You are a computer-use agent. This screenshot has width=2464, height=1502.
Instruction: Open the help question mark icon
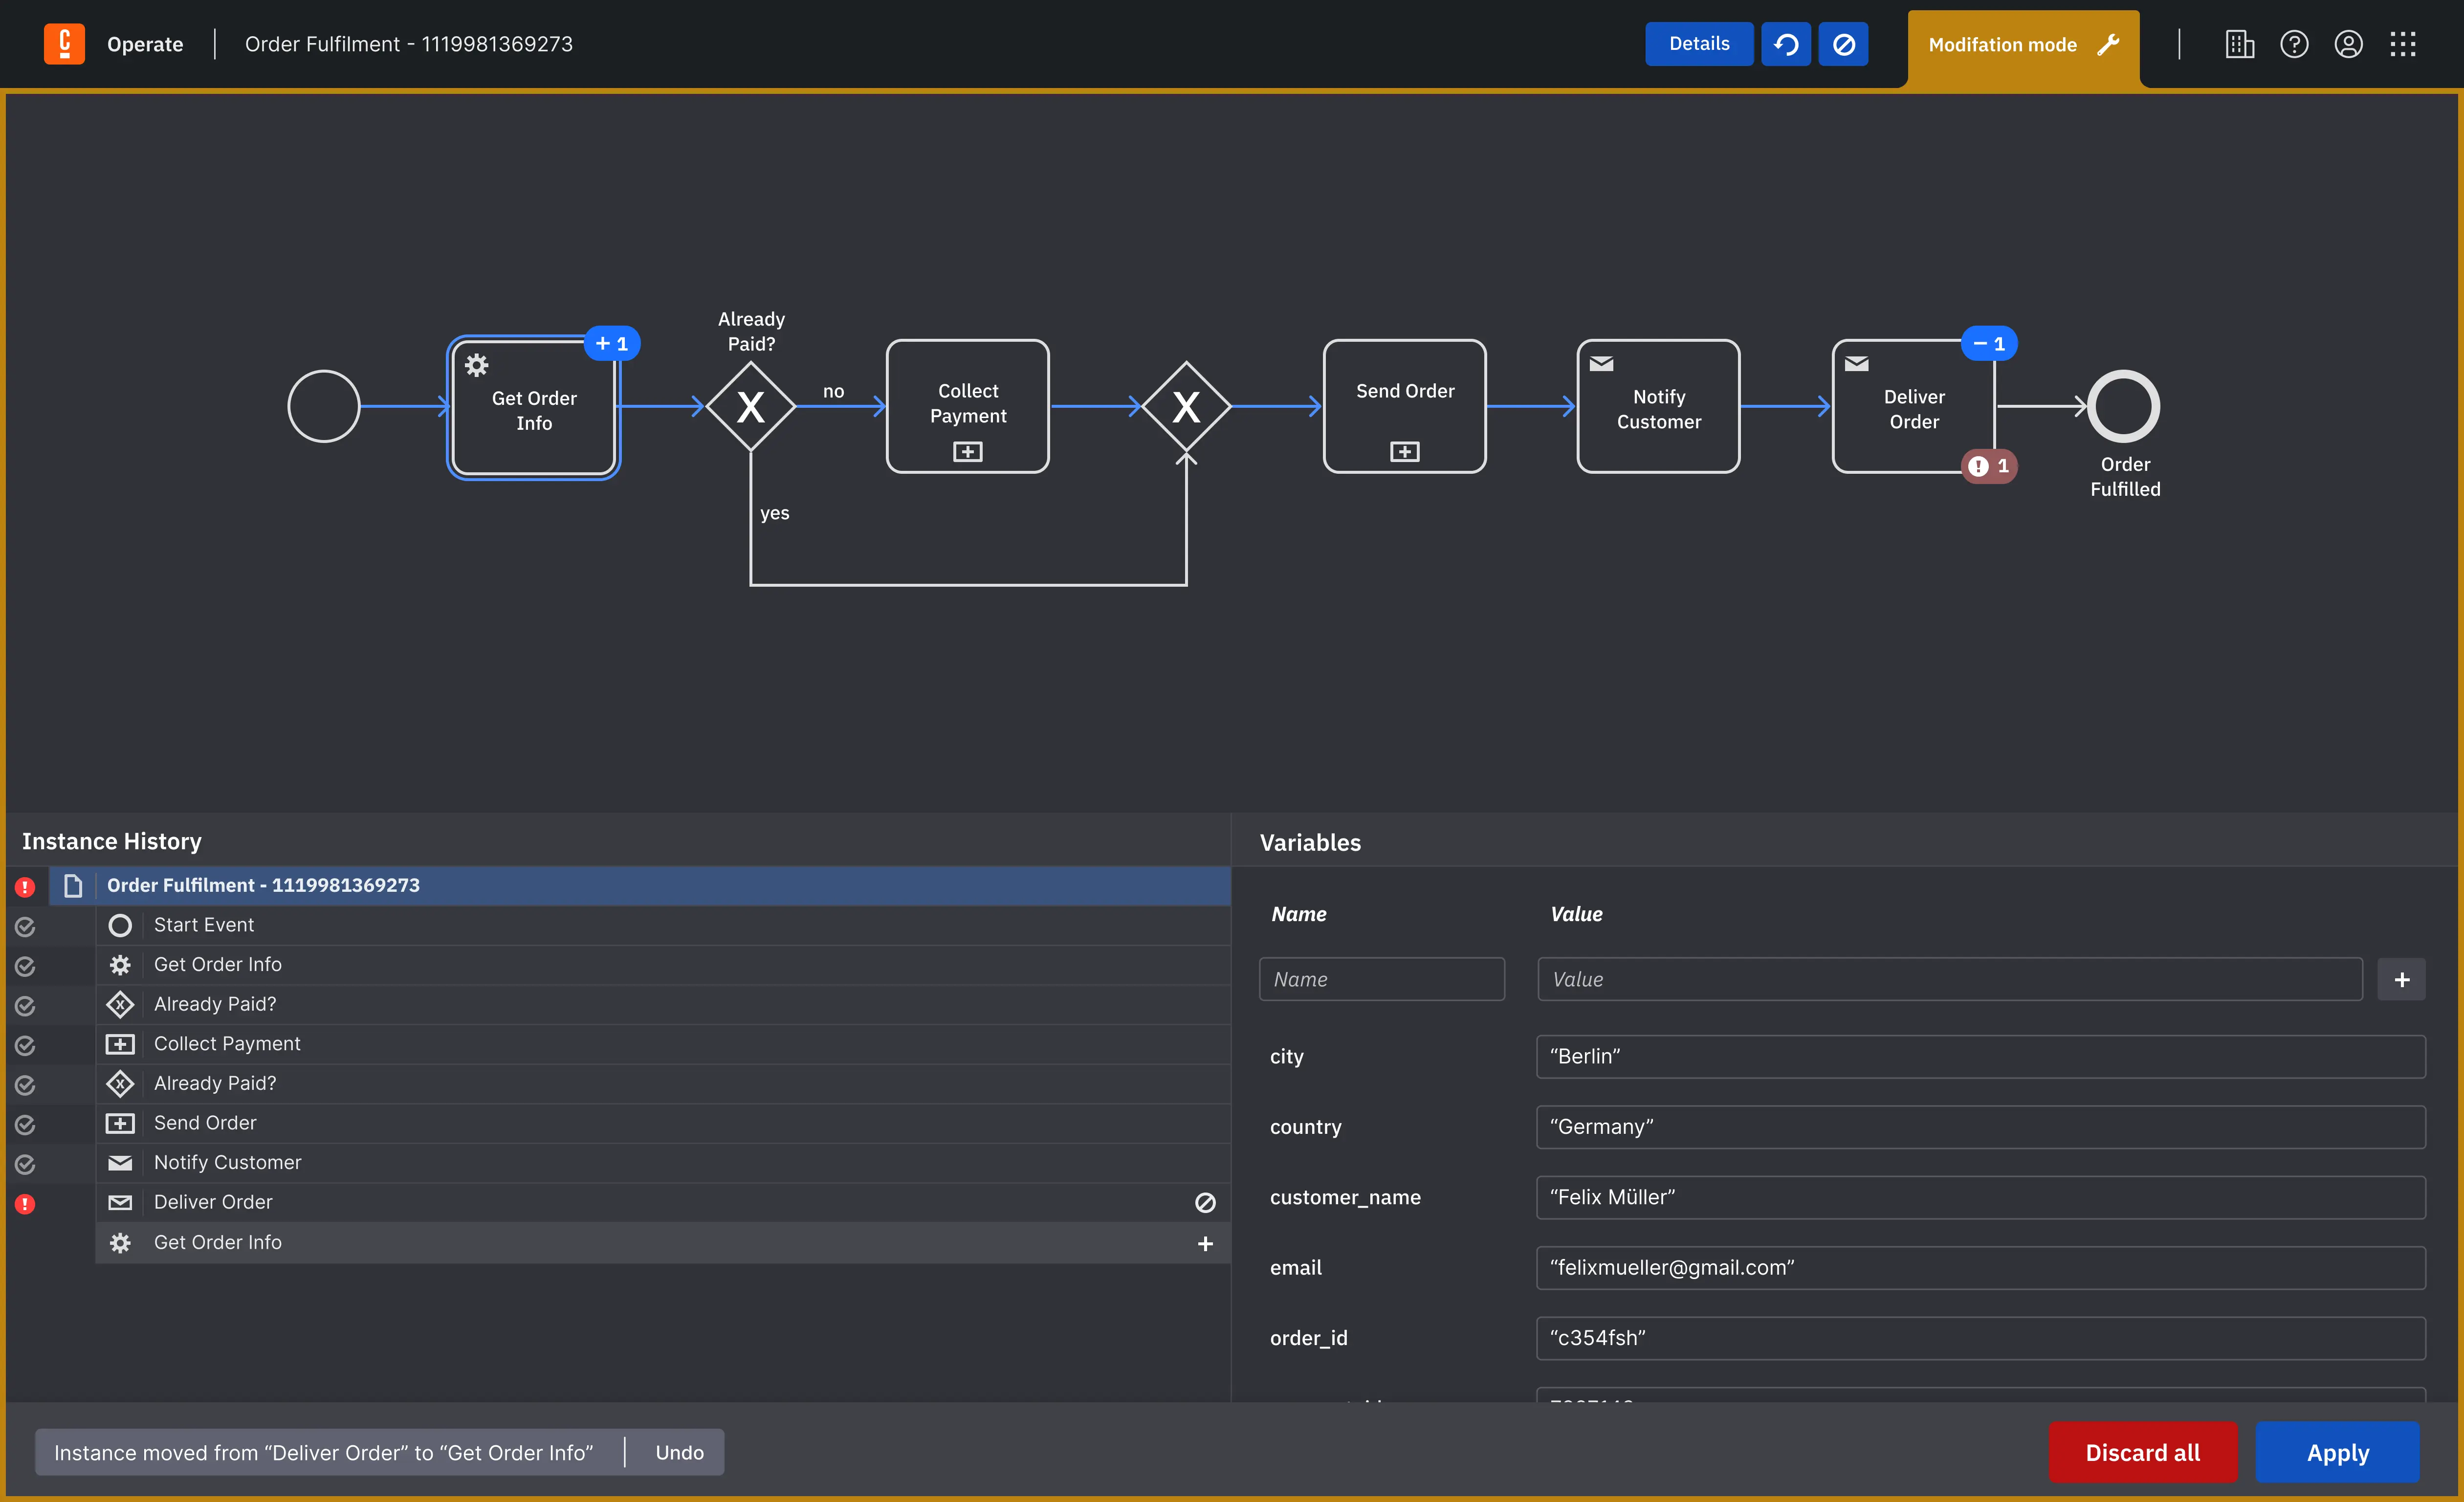(2294, 44)
